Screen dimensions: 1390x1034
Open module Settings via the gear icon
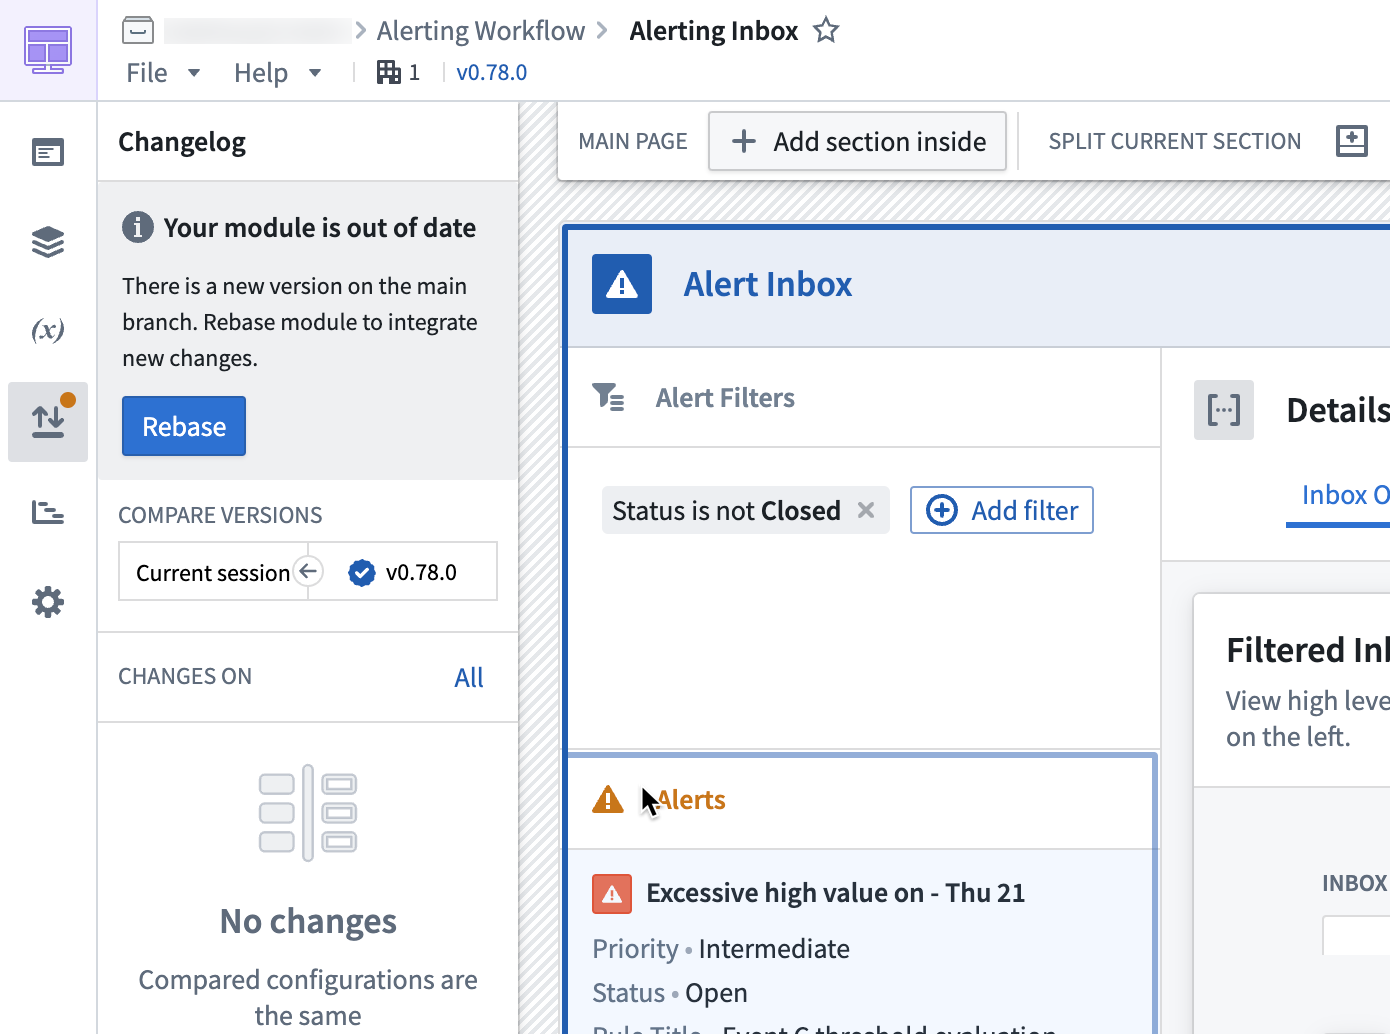47,601
